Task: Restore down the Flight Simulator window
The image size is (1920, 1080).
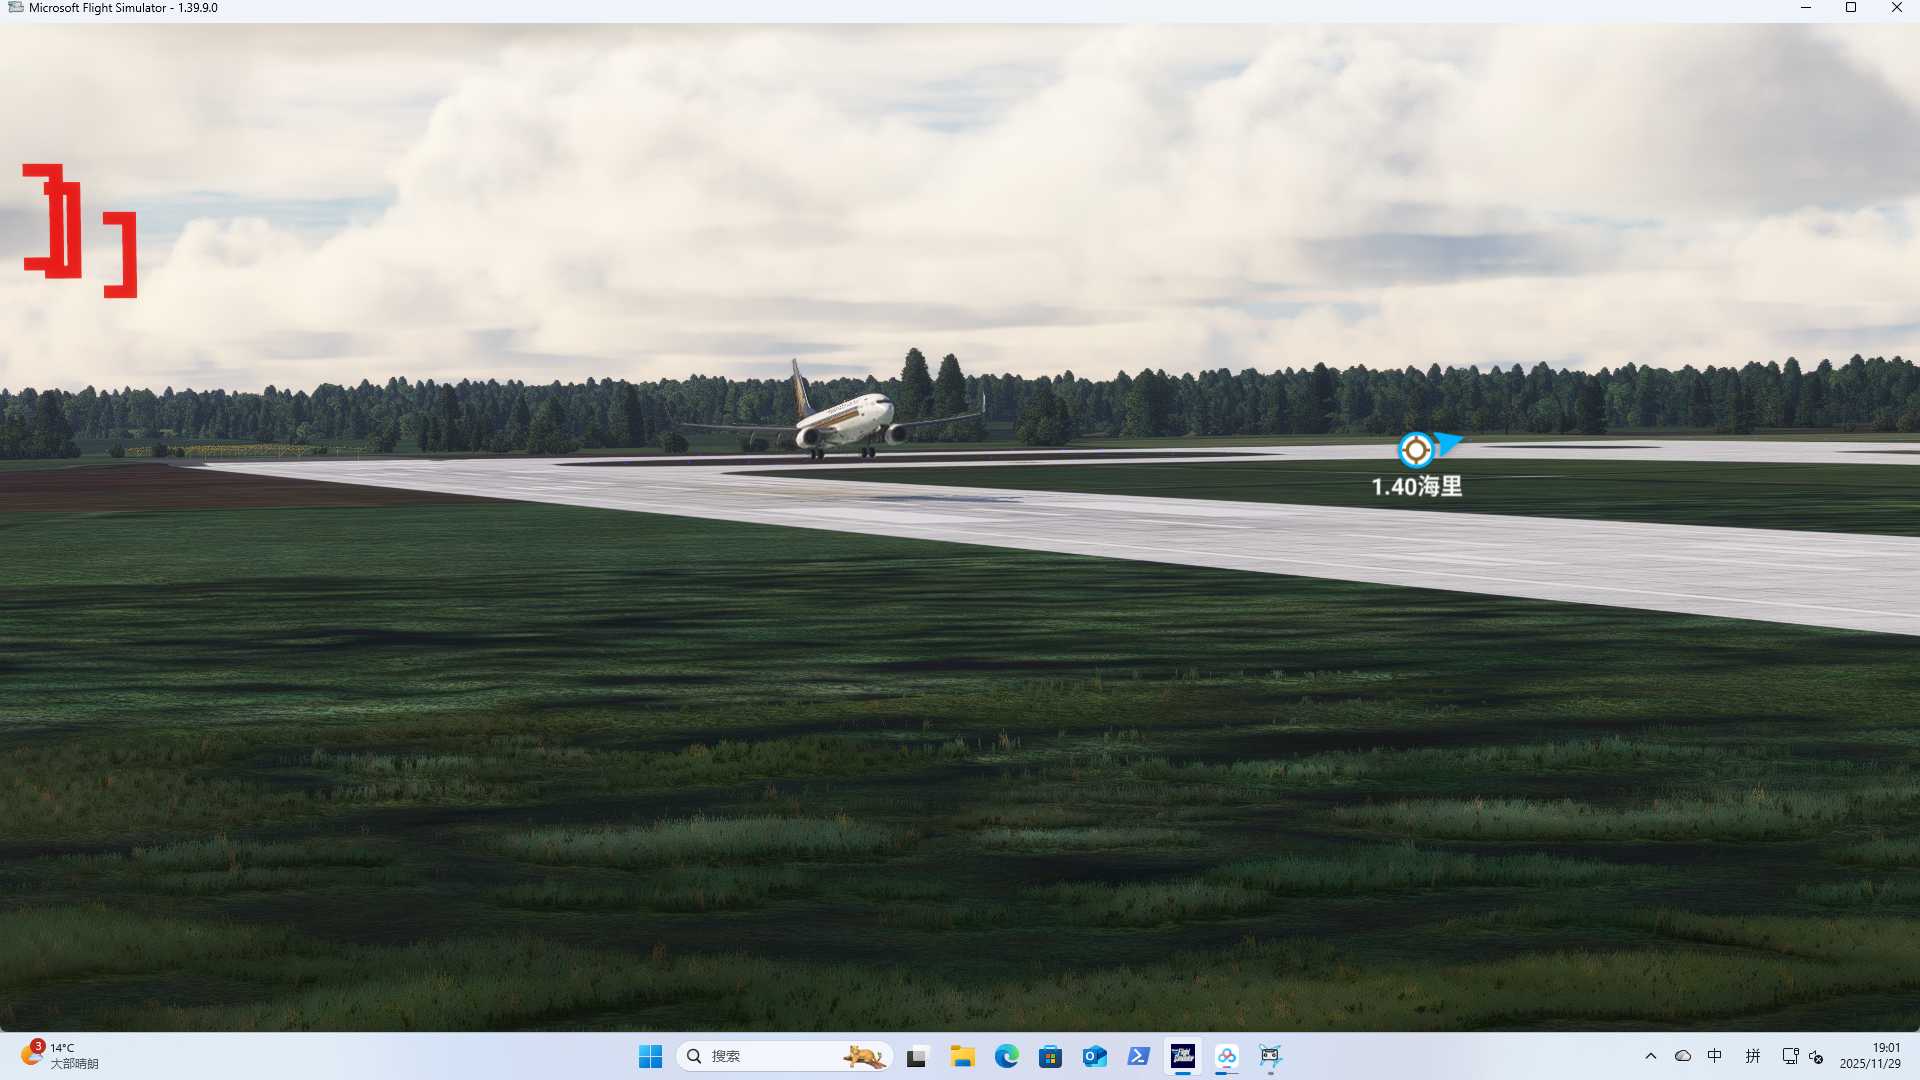Action: [x=1851, y=8]
